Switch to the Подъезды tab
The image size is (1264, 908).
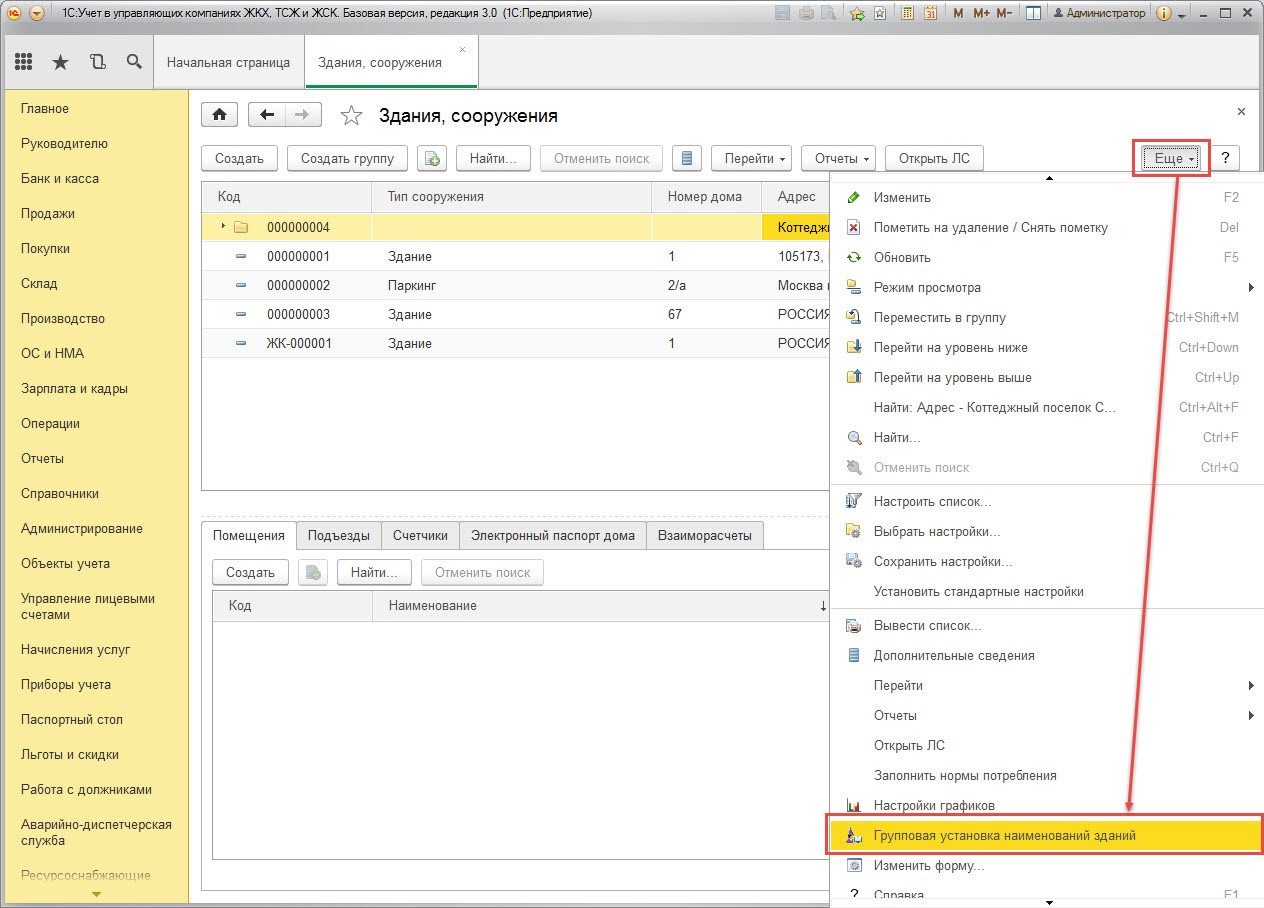click(339, 535)
